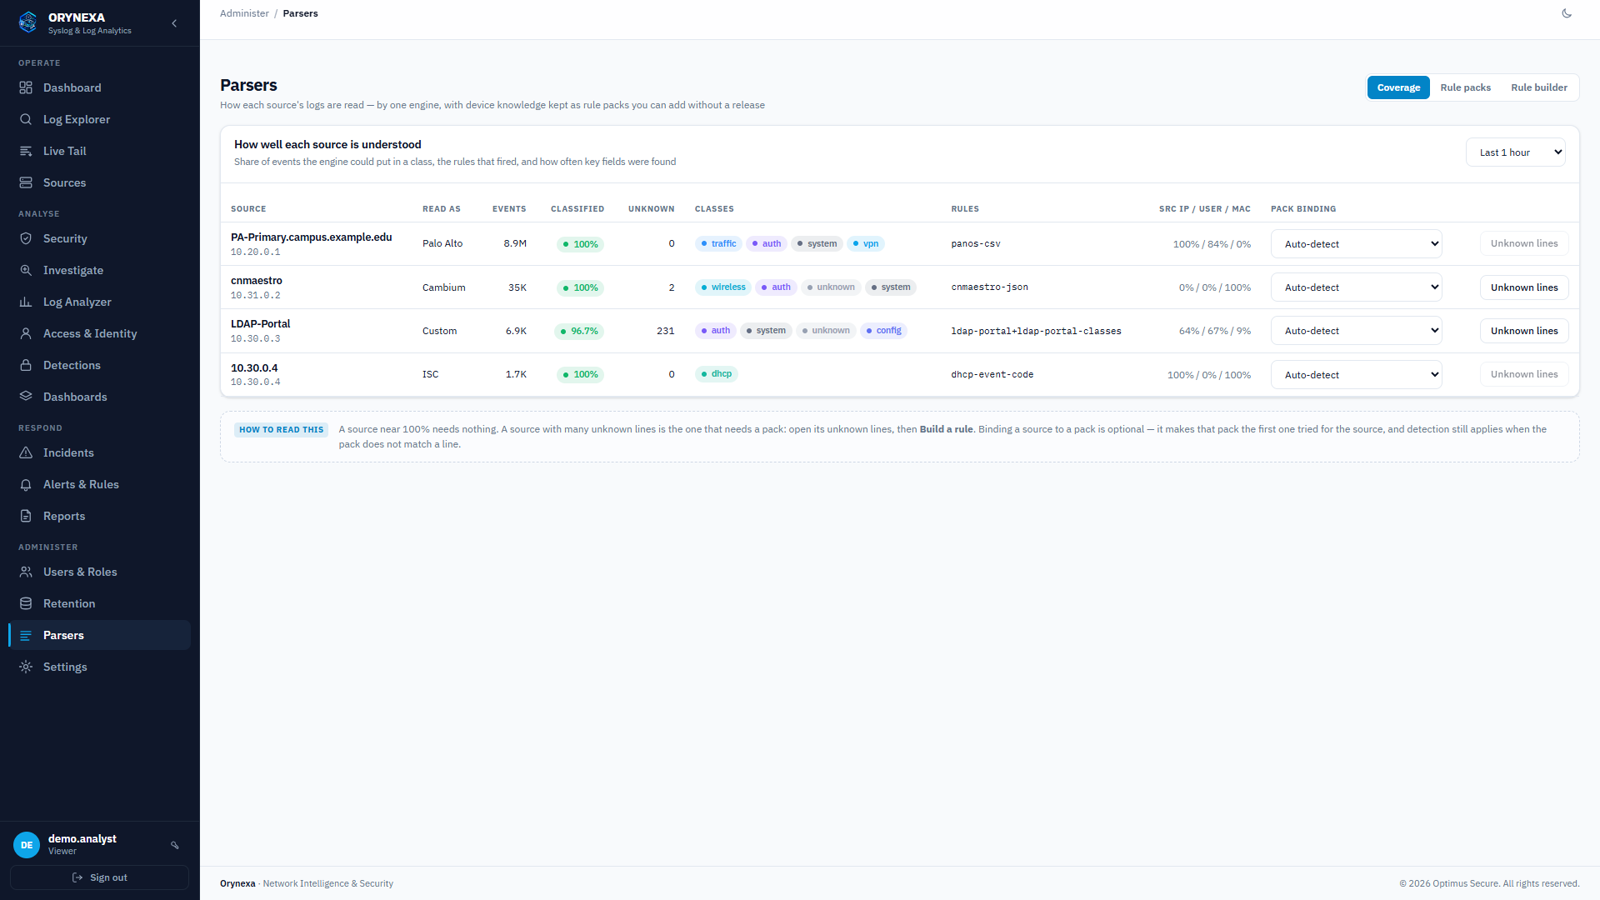
Task: Open Dashboards layers icon
Action: pos(26,397)
